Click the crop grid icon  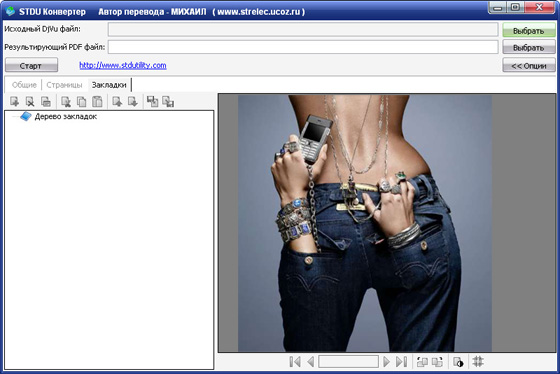point(478,361)
